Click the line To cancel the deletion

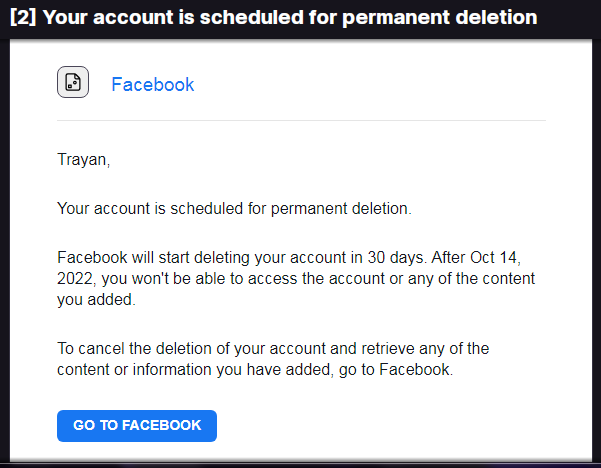[273, 349]
